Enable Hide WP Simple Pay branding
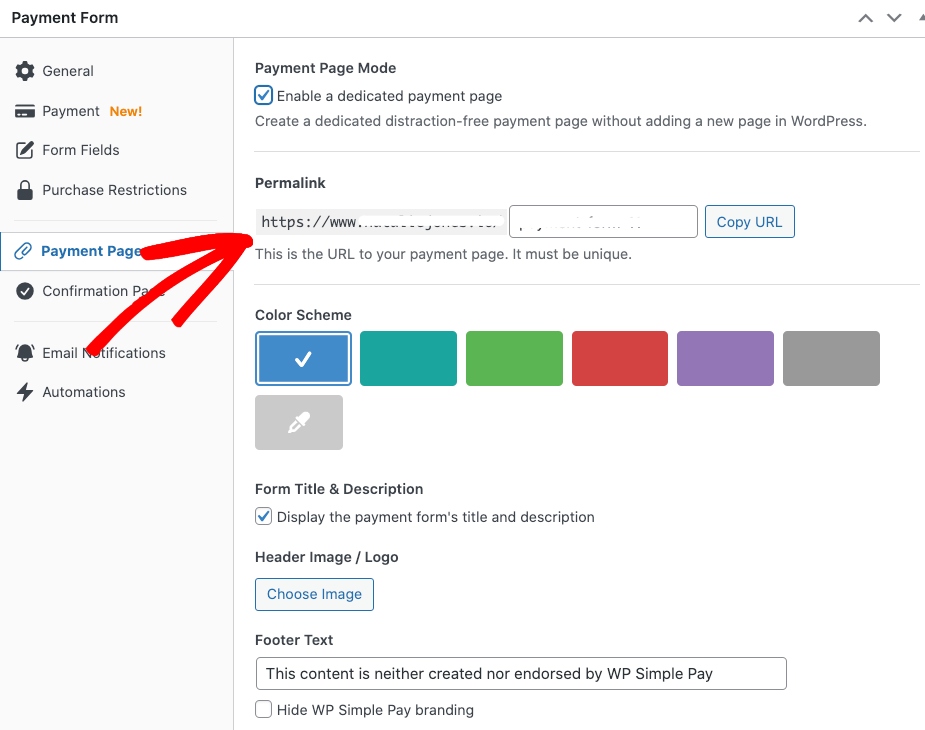This screenshot has height=730, width=925. (264, 710)
